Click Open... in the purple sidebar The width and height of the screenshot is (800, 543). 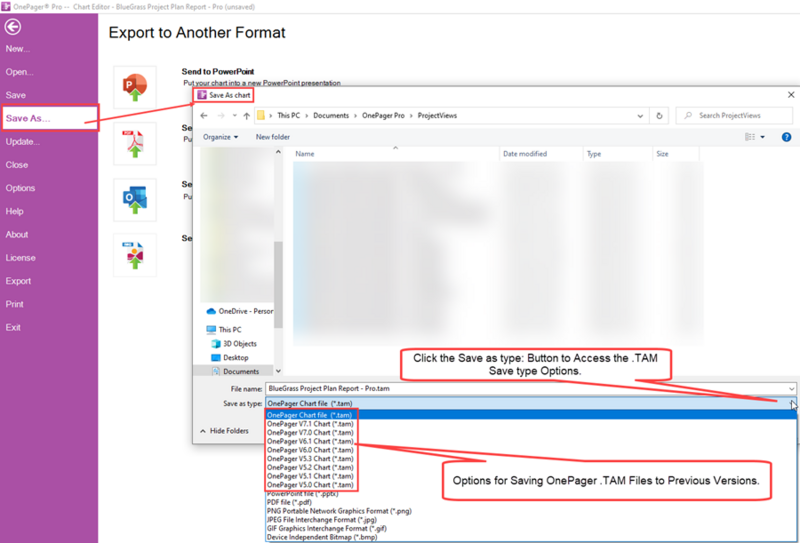click(x=19, y=72)
